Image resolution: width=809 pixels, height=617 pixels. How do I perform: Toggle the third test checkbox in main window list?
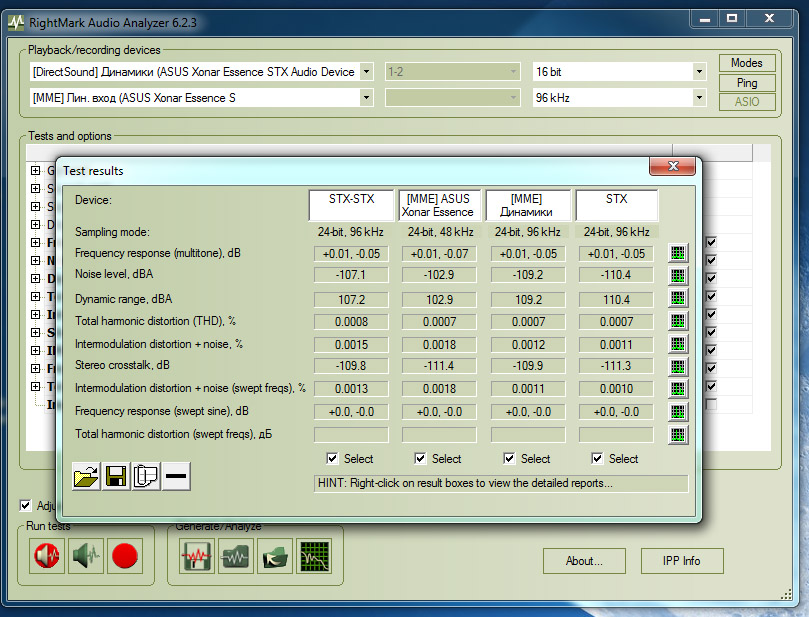click(x=711, y=278)
